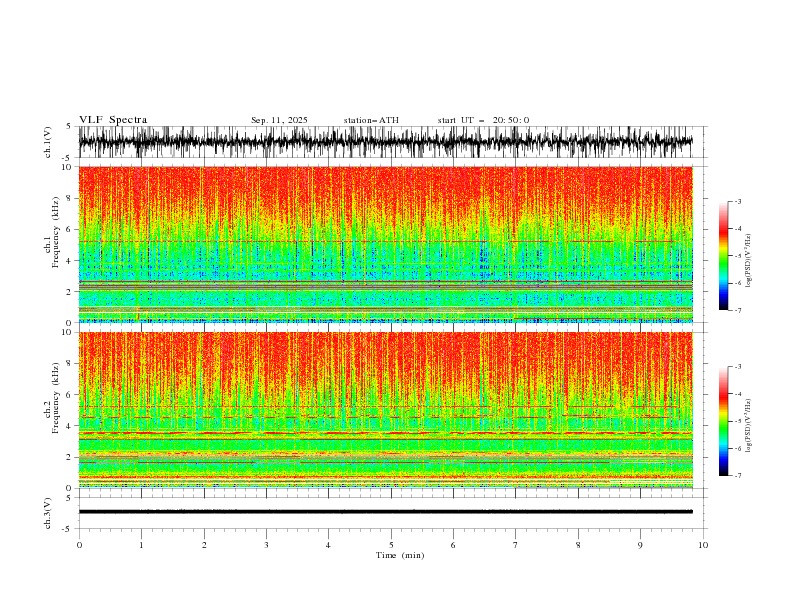The image size is (792, 612).
Task: Click the '-3' tick on upper colorbar
Action: click(737, 201)
